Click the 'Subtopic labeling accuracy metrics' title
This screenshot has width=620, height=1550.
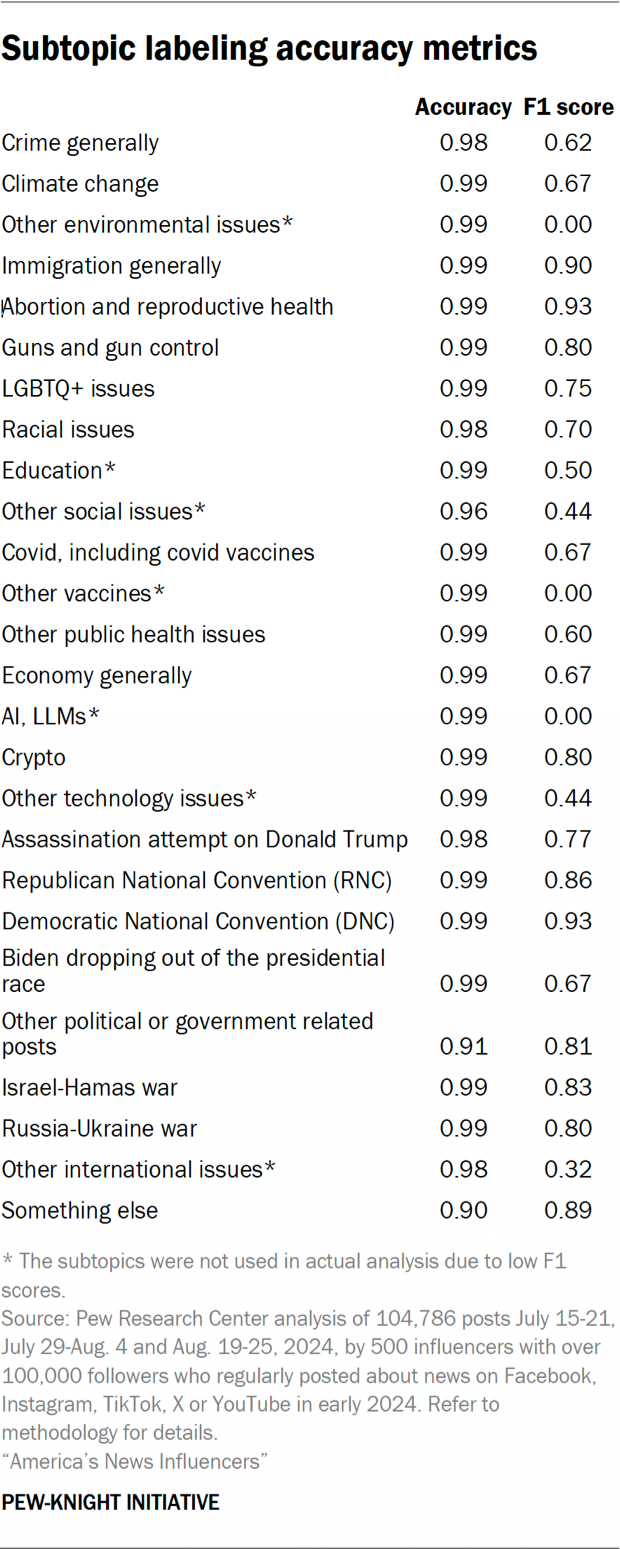270,48
